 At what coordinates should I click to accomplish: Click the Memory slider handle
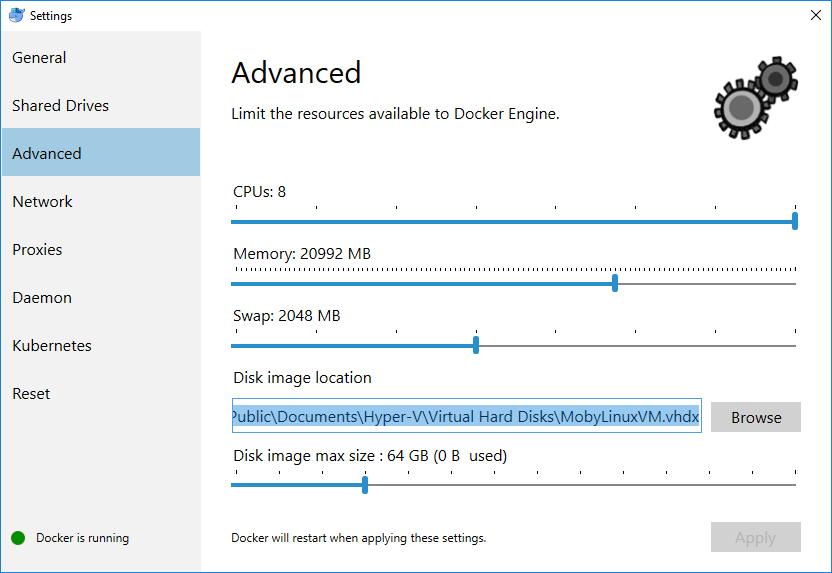tap(615, 283)
